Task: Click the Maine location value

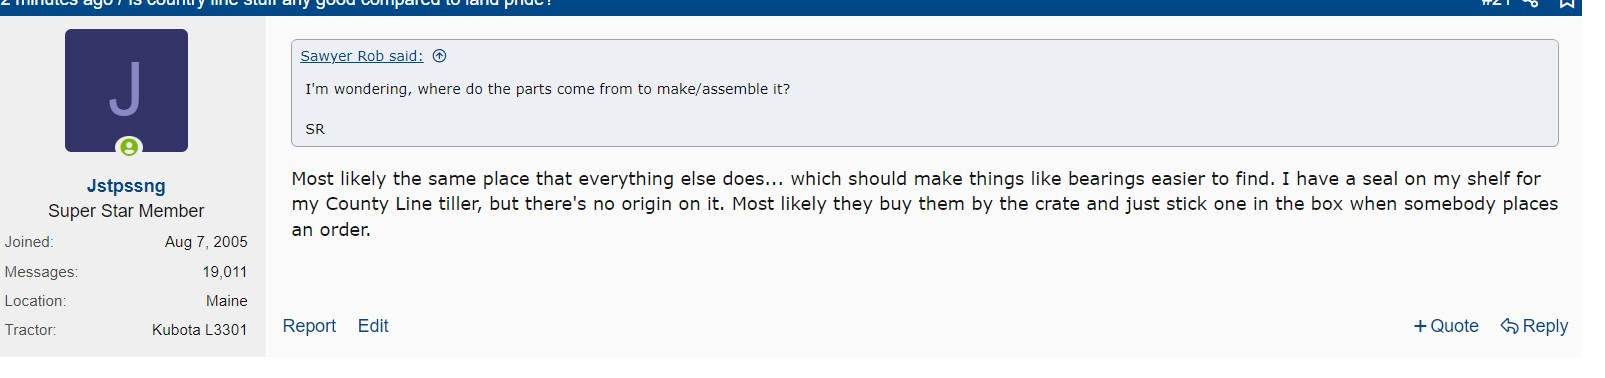Action: (x=227, y=301)
